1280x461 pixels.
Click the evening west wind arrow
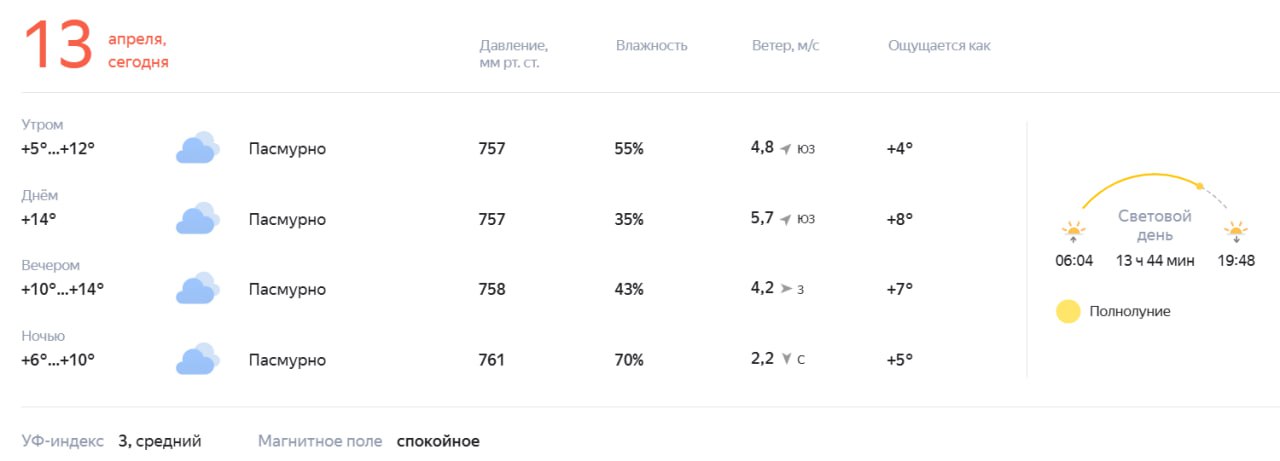(x=786, y=289)
